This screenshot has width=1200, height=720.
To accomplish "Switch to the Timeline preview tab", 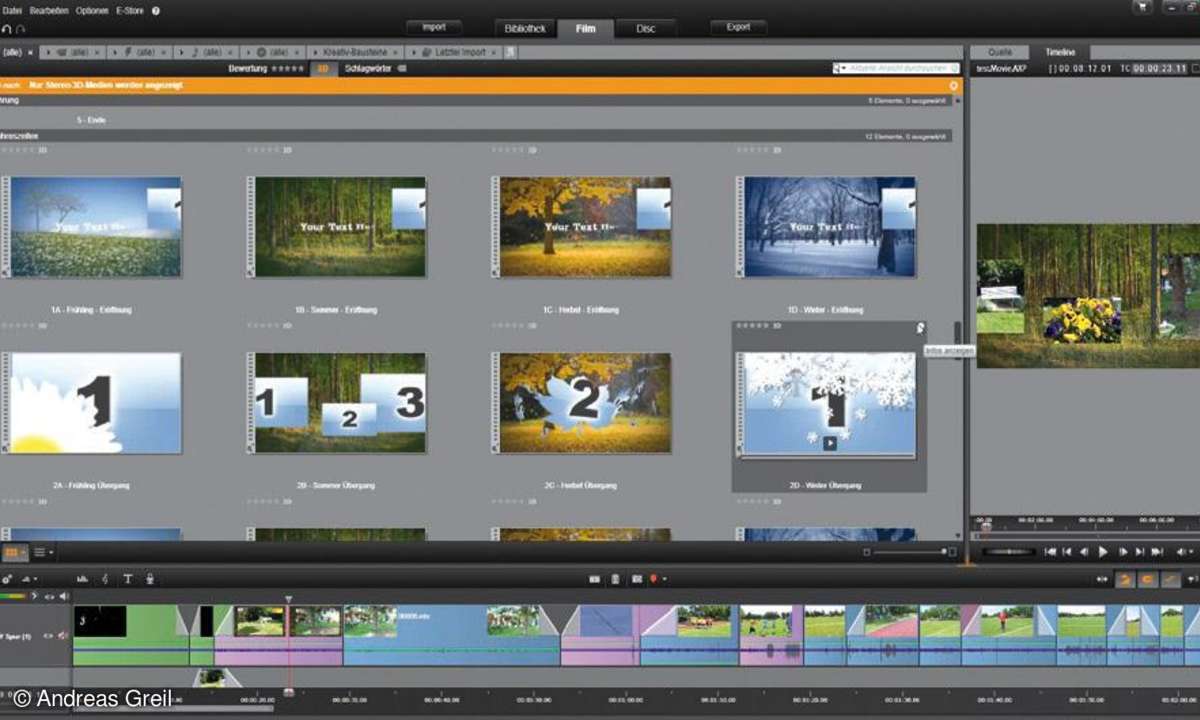I will click(x=1060, y=51).
